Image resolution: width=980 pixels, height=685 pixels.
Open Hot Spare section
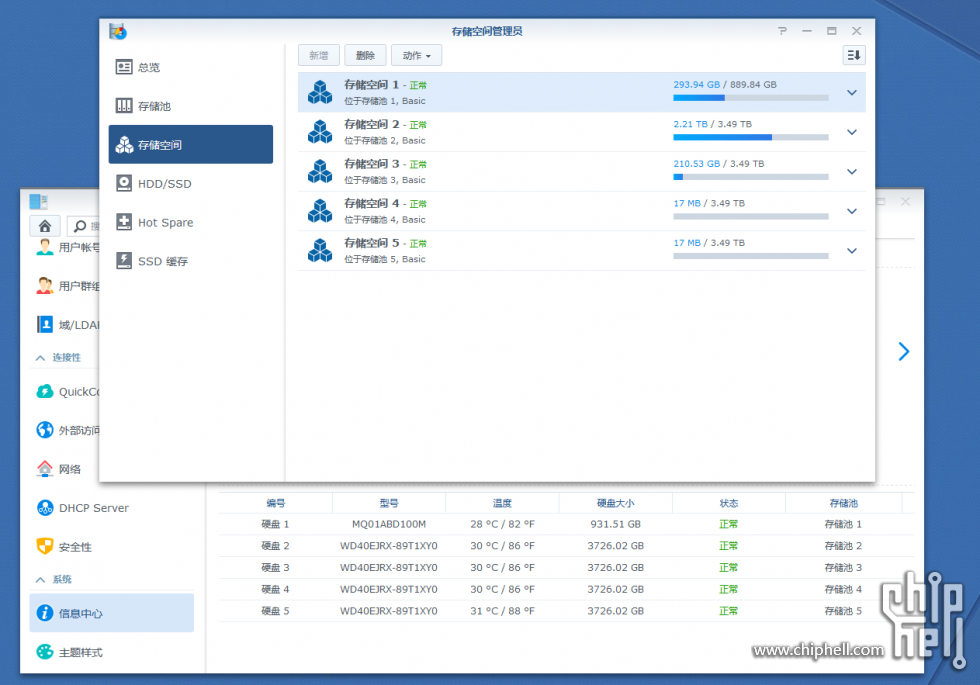[x=191, y=222]
